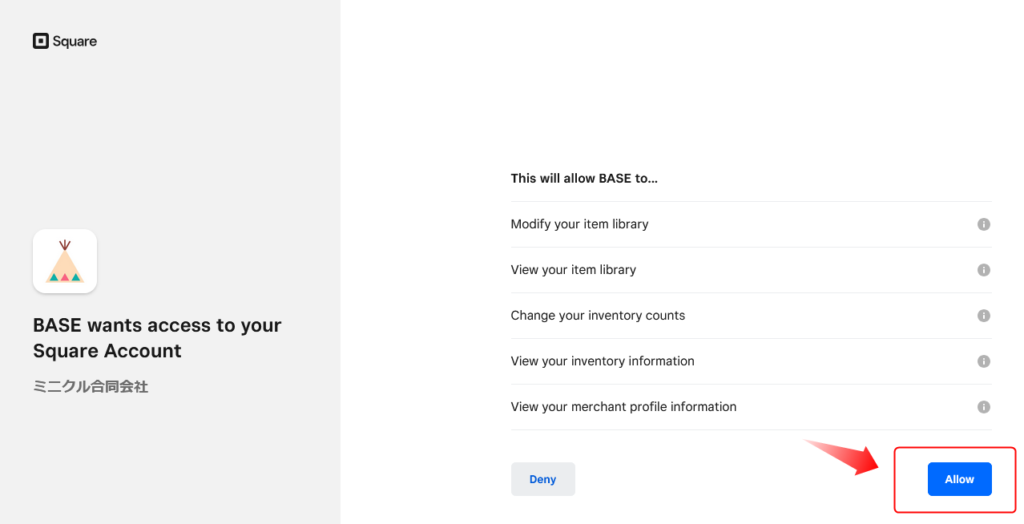Open info for Change your inventory counts
This screenshot has width=1024, height=524.
click(x=983, y=315)
